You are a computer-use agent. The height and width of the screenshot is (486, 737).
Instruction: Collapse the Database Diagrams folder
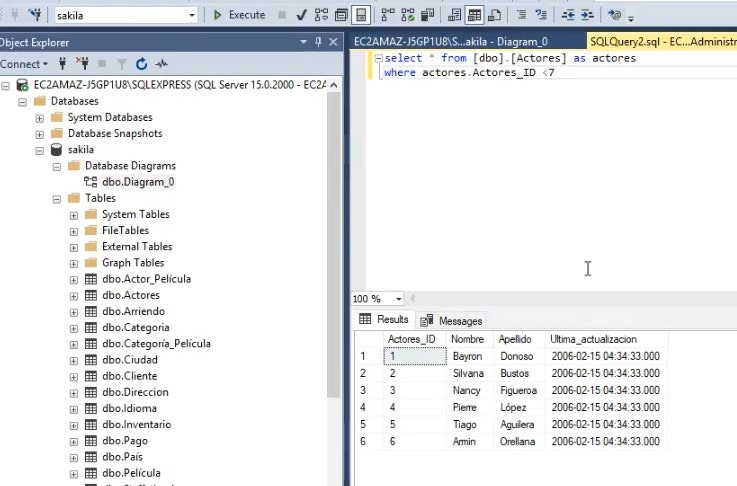click(x=57, y=167)
